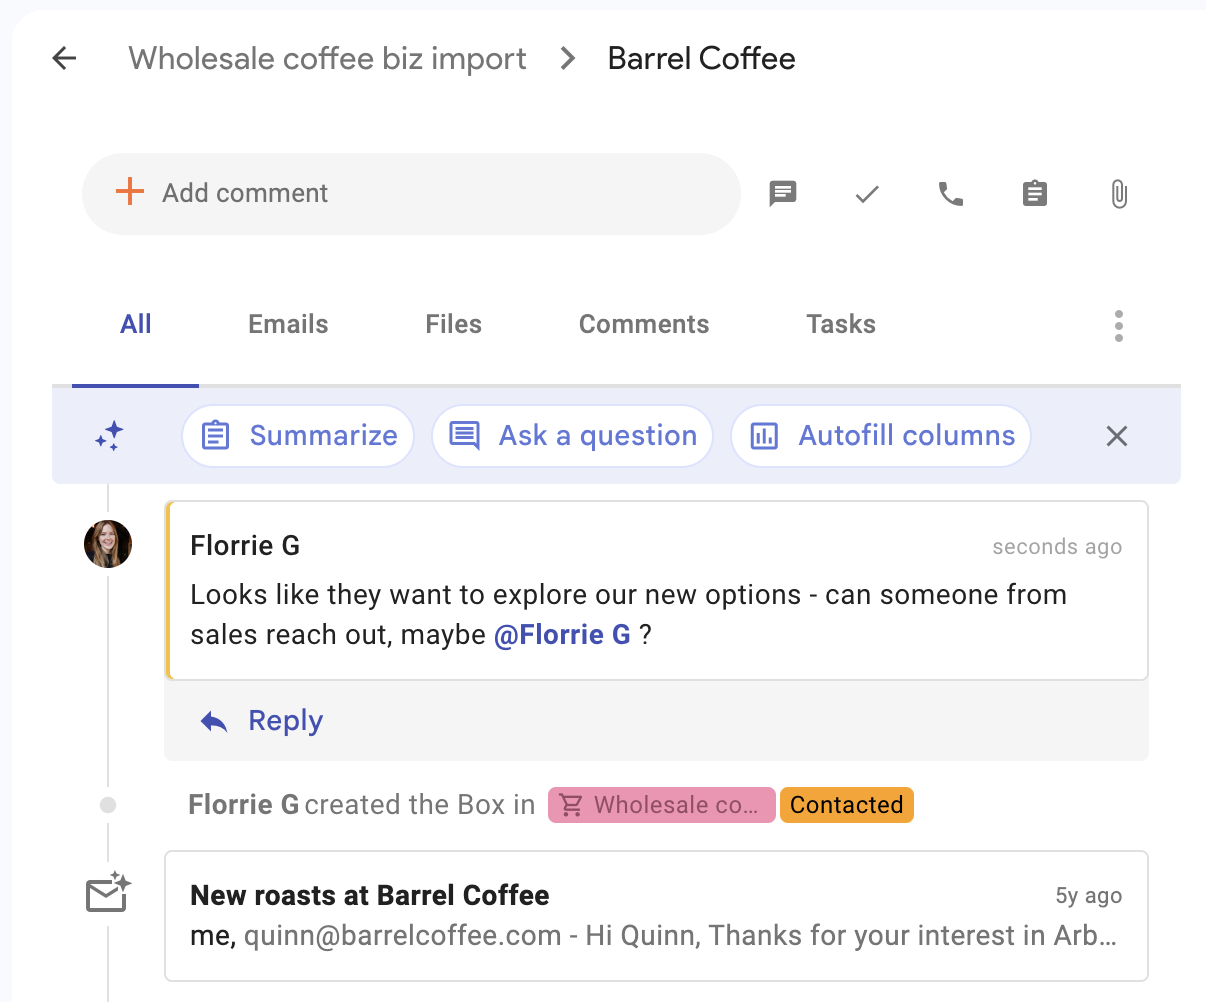Click Florrie G's avatar photo
Viewport: 1206px width, 1002px height.
(x=108, y=544)
